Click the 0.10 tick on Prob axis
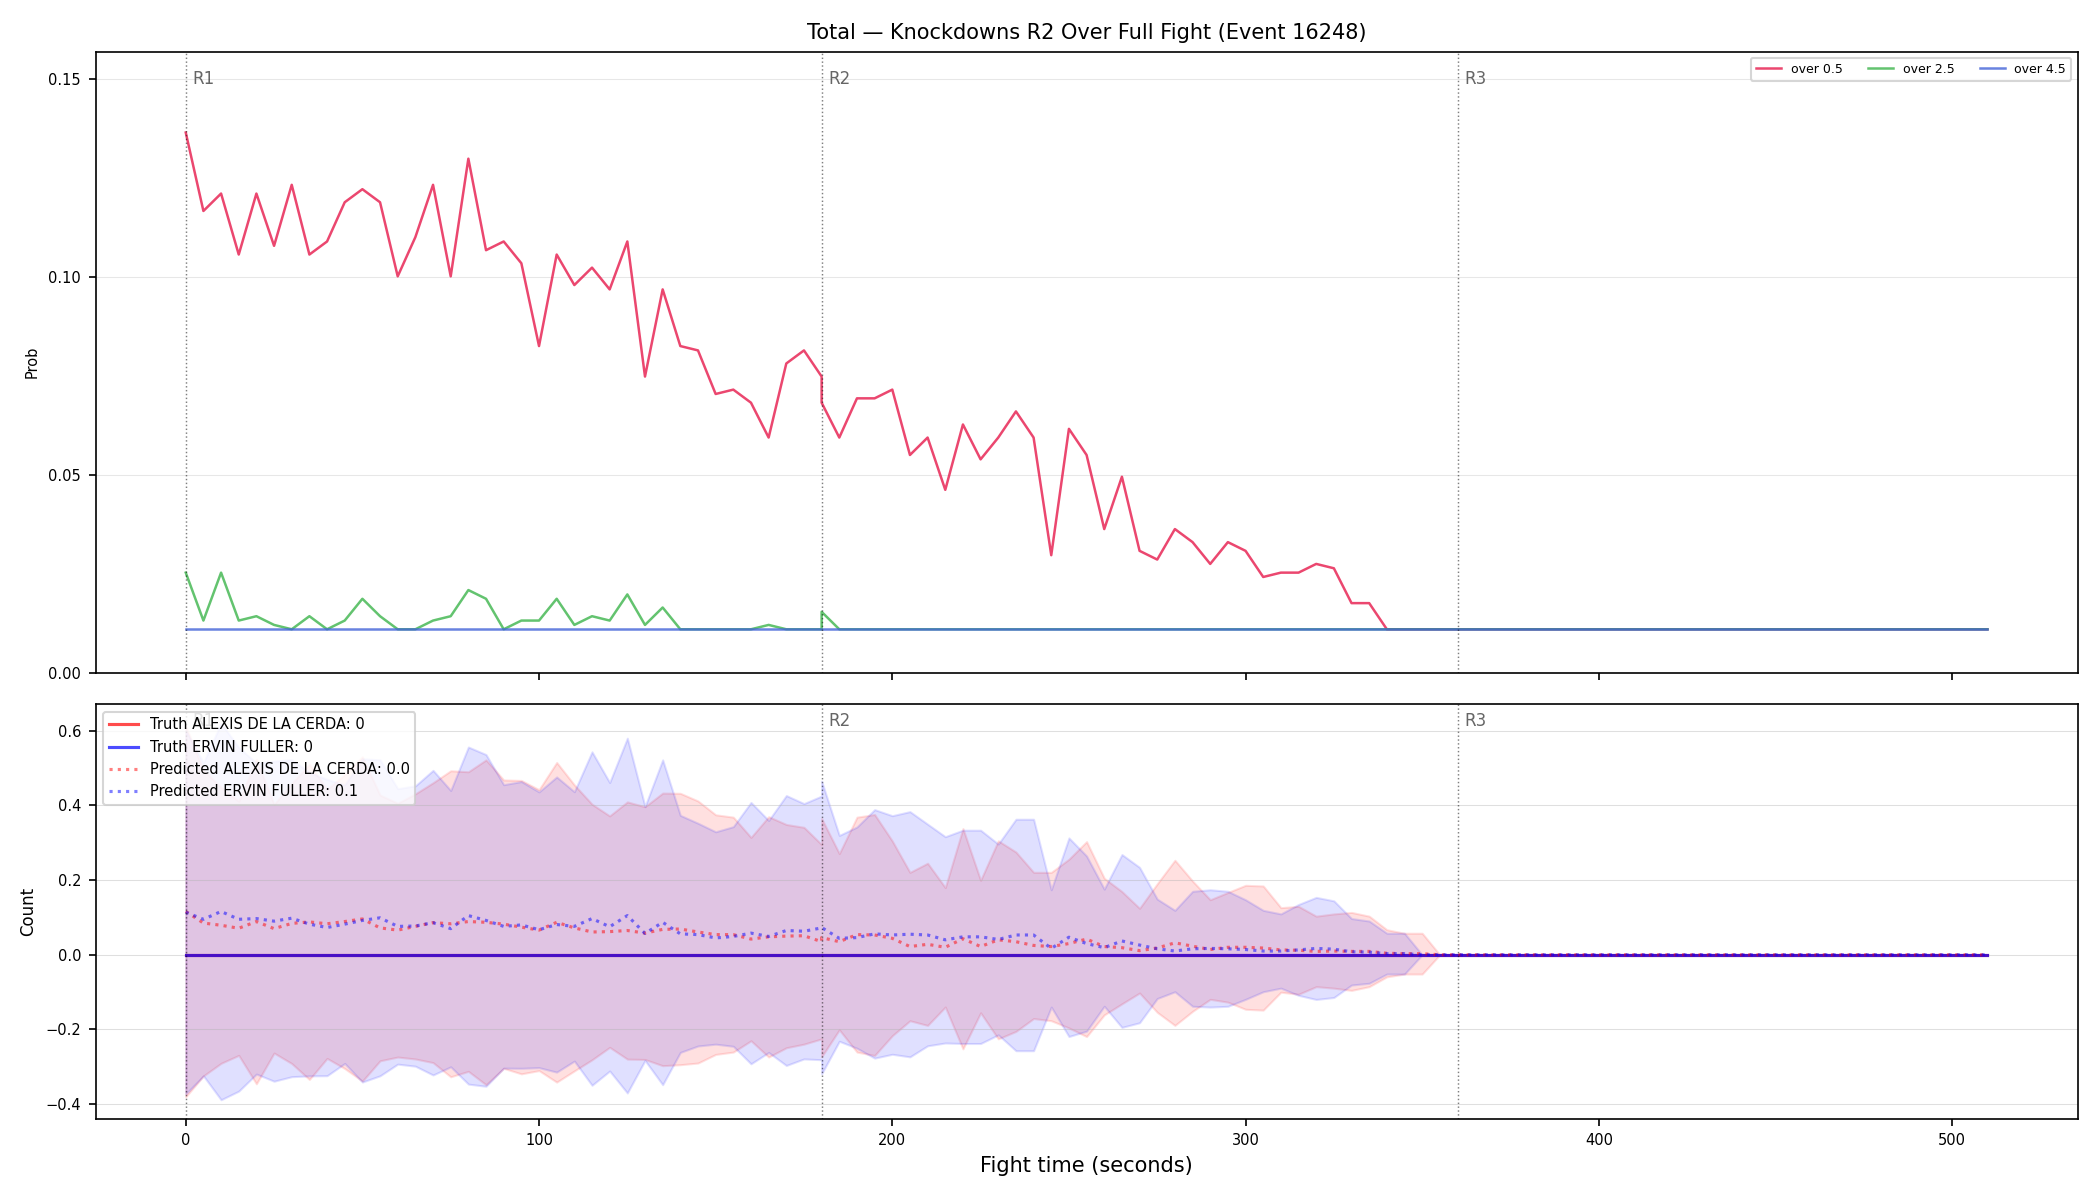The height and width of the screenshot is (1200, 2100). click(x=66, y=278)
